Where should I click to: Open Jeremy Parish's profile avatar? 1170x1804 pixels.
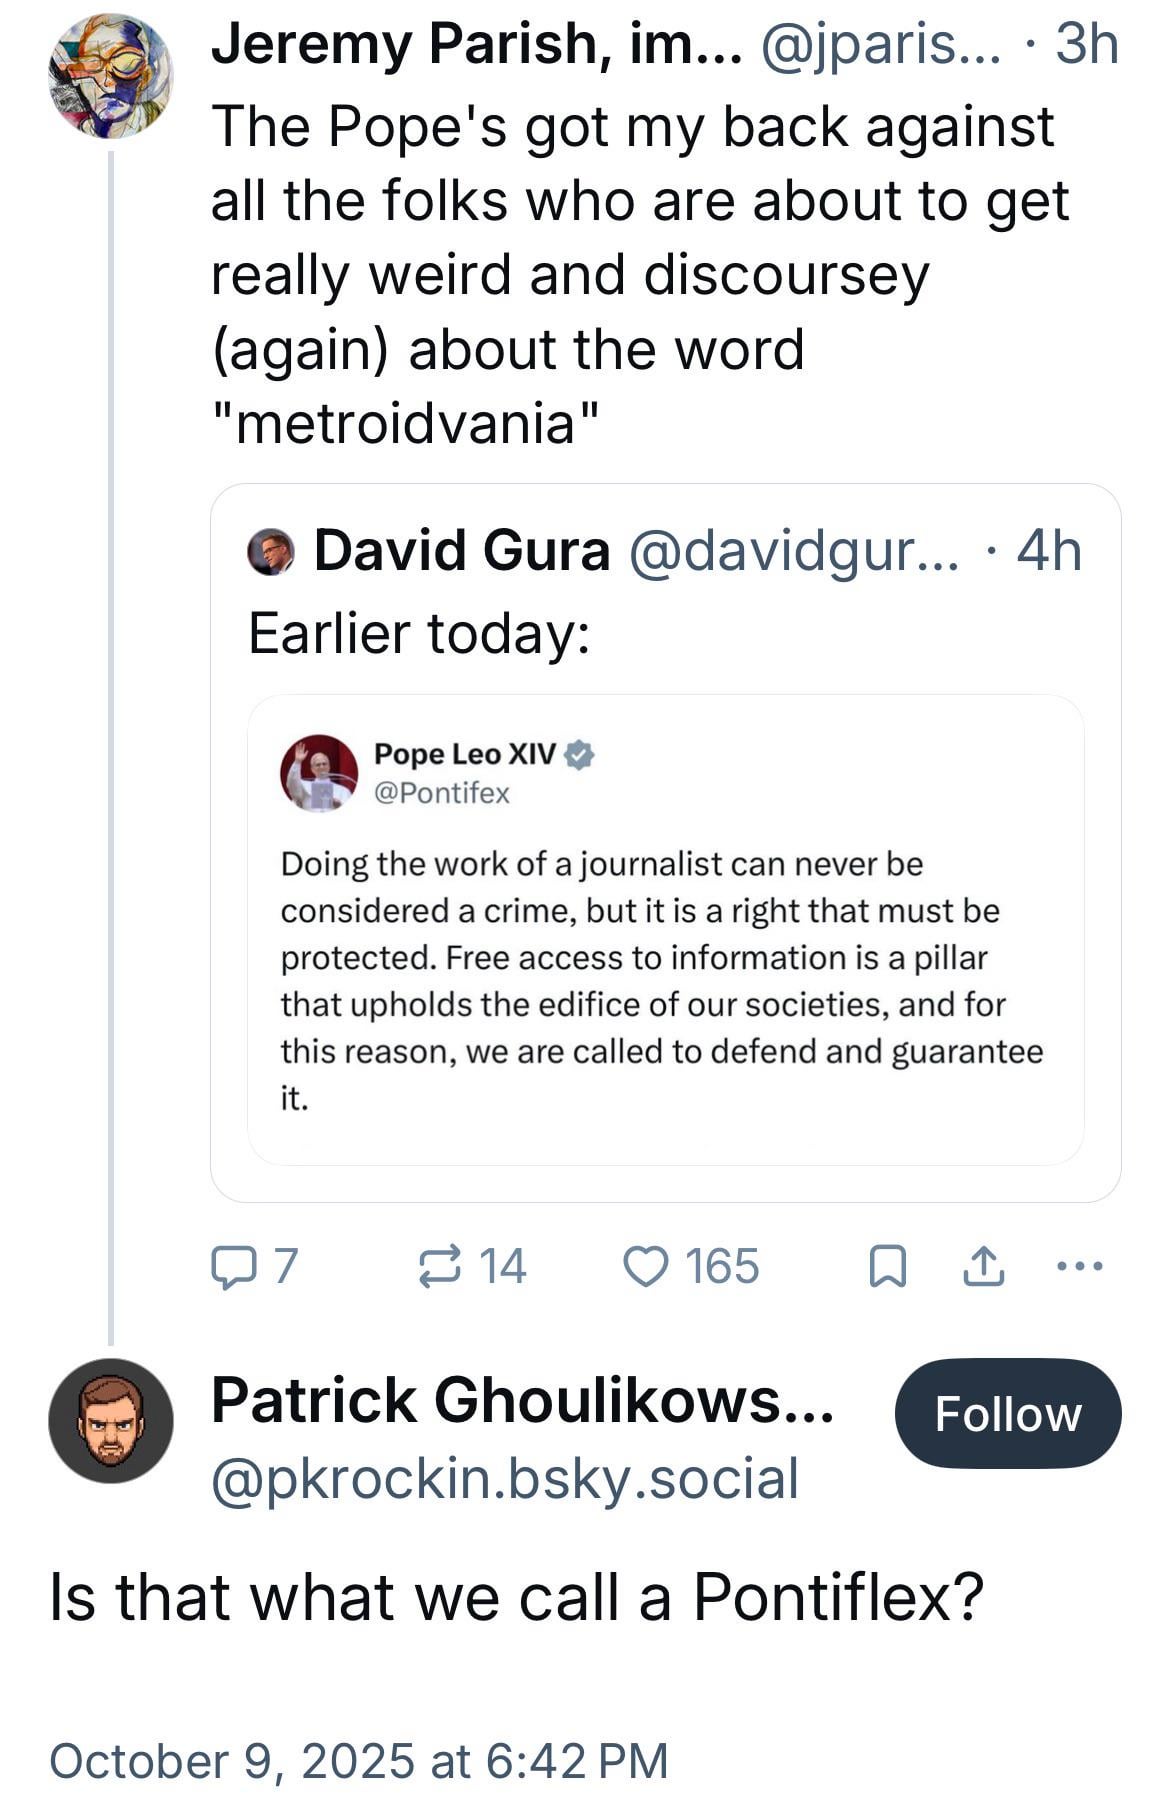[x=110, y=76]
